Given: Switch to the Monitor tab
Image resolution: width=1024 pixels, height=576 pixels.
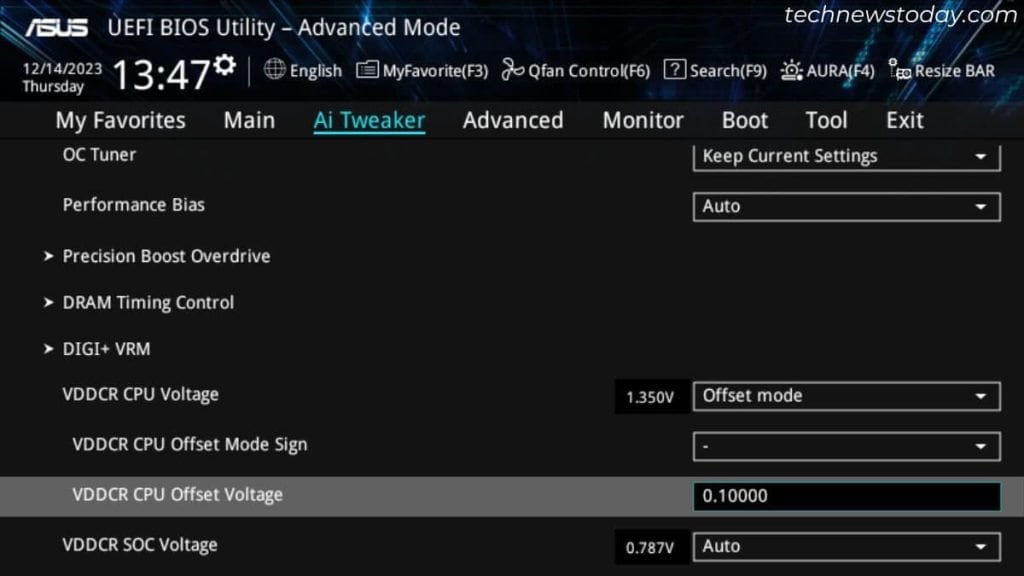Looking at the screenshot, I should (643, 120).
